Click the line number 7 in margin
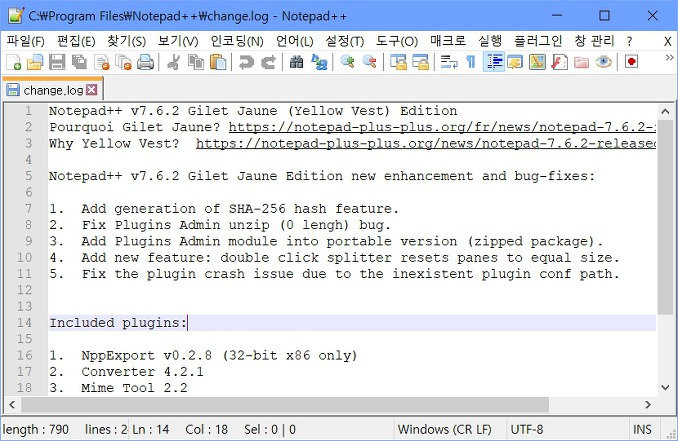Screen dimensions: 678x441 29,208
